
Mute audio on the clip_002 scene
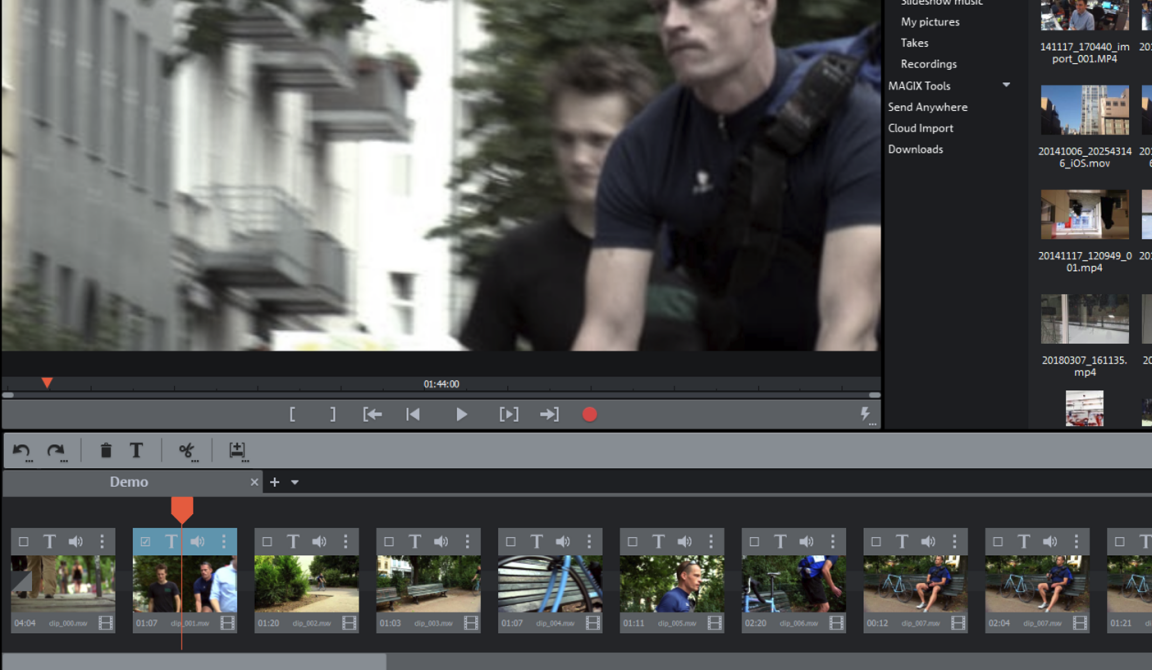point(319,542)
